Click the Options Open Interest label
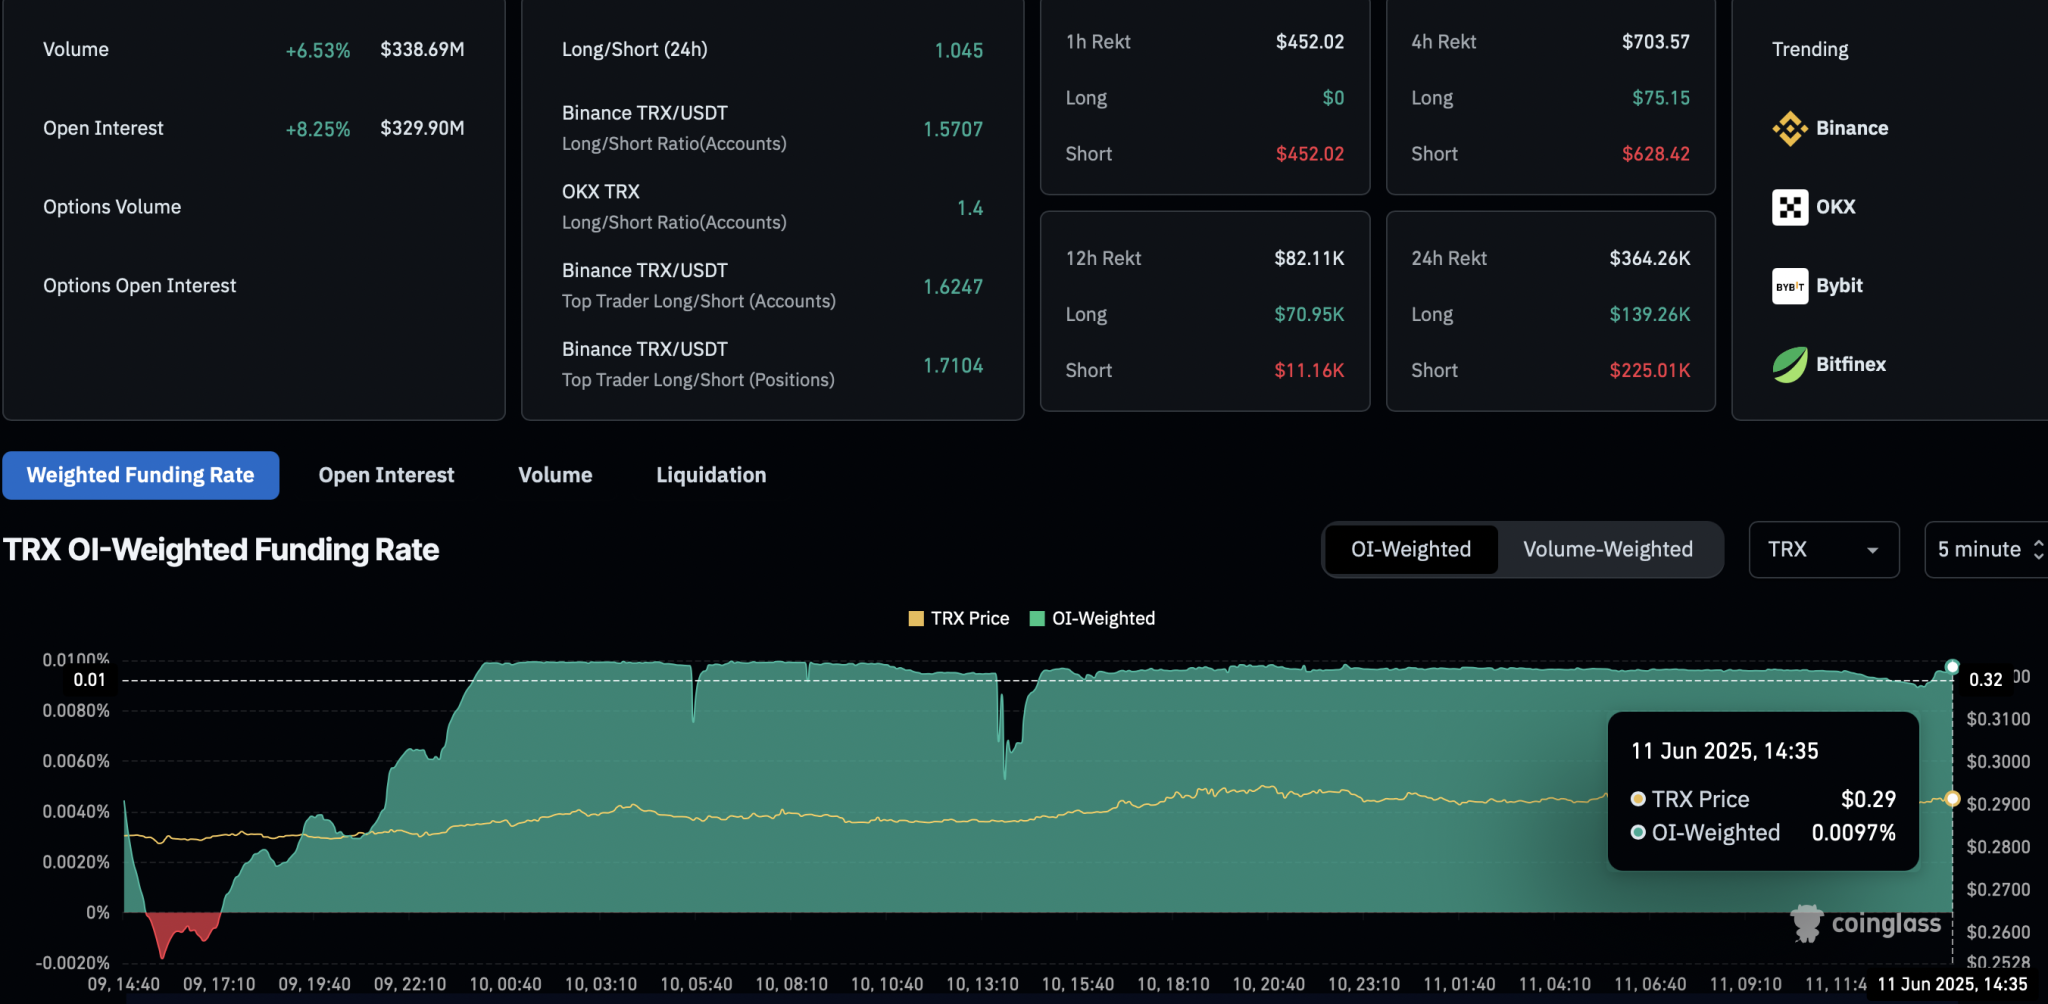The height and width of the screenshot is (1004, 2048). 140,286
